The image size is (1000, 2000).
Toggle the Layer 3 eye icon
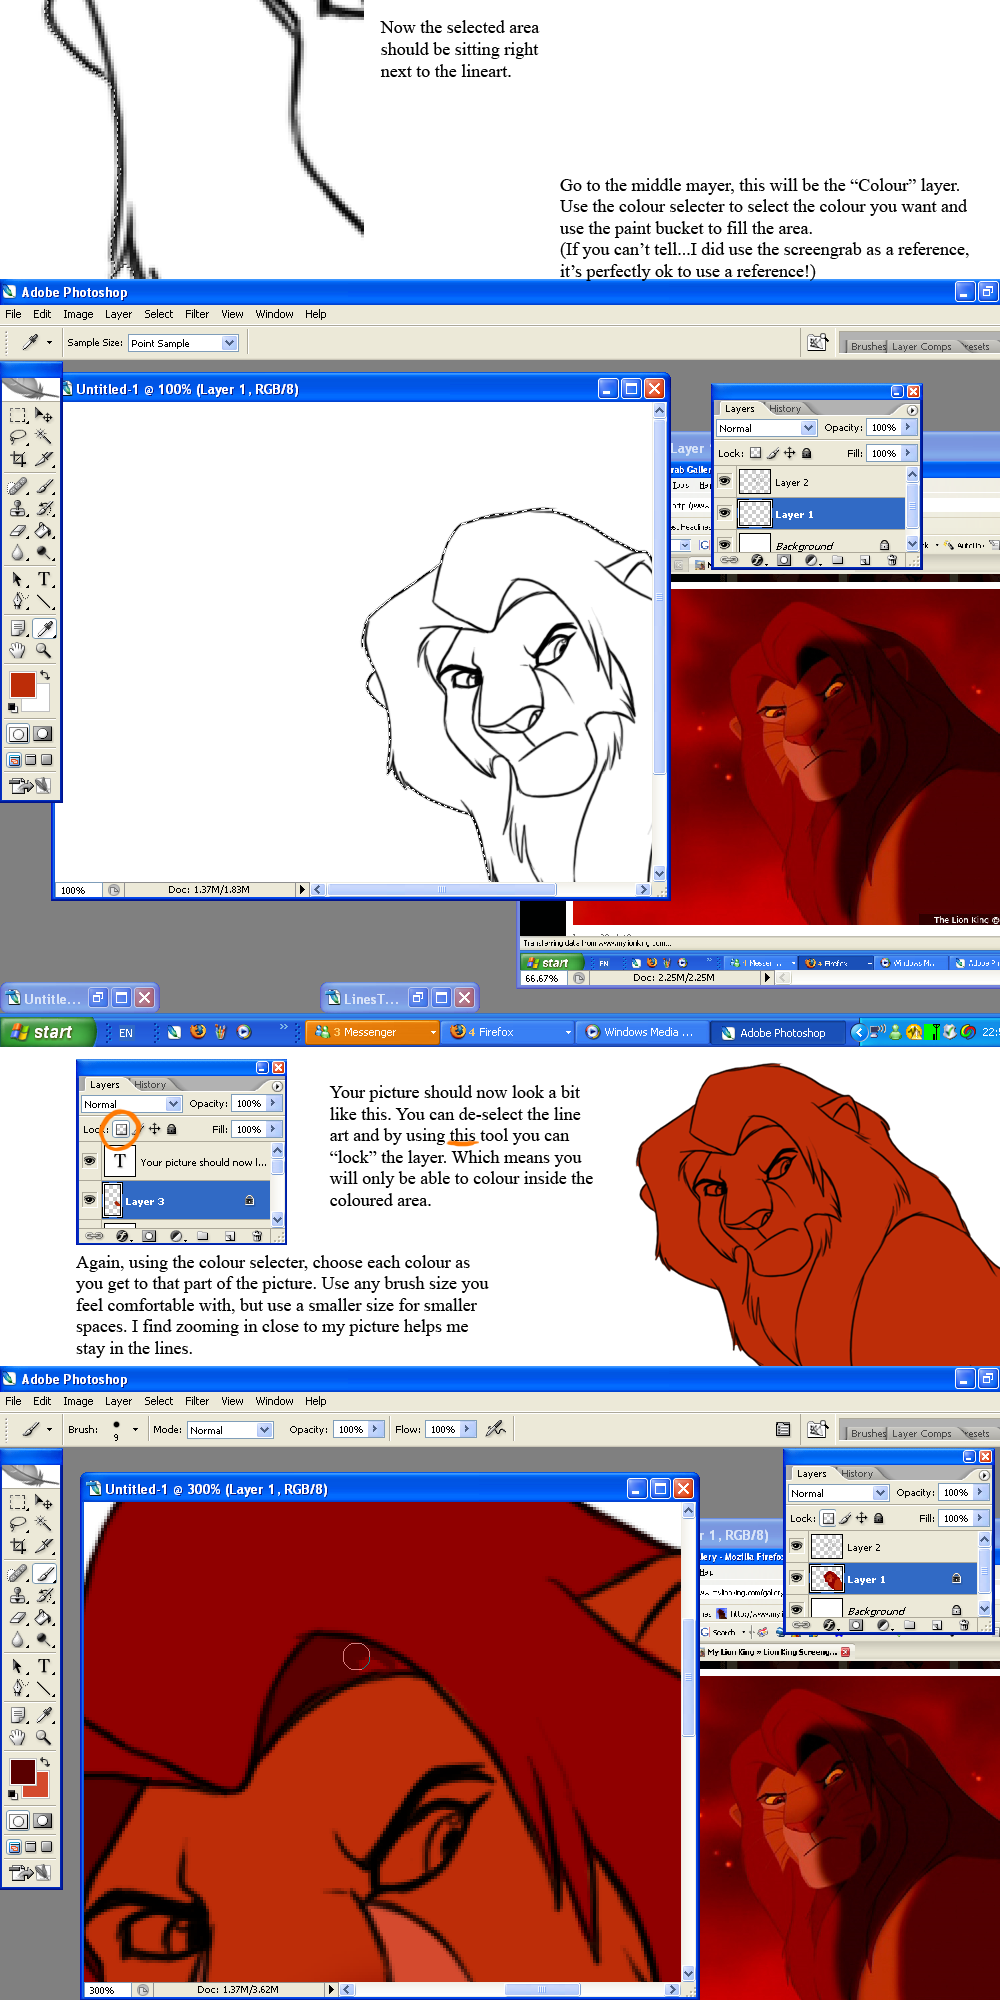[89, 1200]
